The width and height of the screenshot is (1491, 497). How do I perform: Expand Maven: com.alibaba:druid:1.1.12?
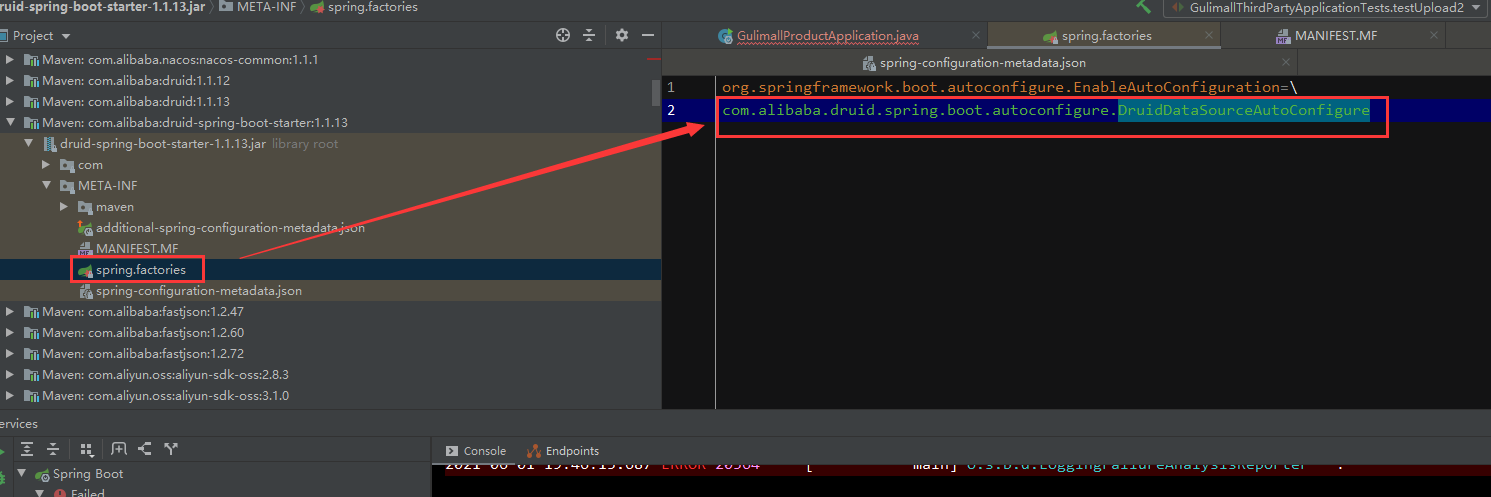click(11, 81)
